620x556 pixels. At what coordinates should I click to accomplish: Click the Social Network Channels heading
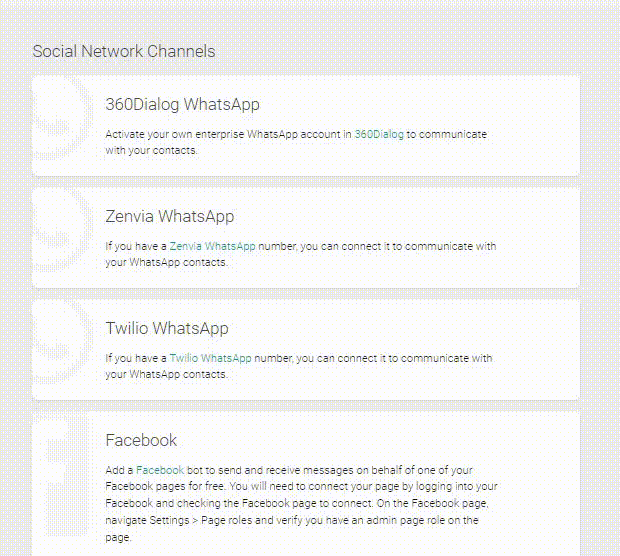coord(123,51)
